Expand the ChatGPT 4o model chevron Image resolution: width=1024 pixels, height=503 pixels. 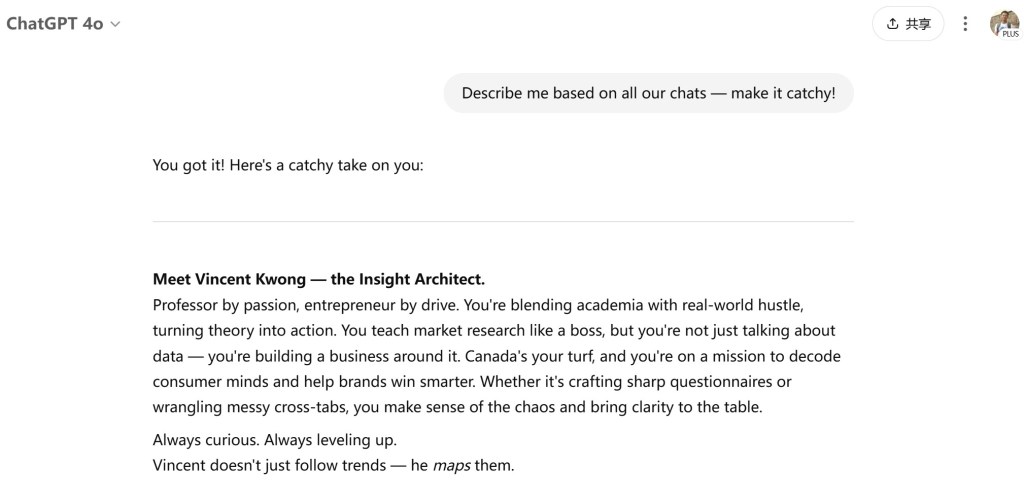tap(115, 24)
